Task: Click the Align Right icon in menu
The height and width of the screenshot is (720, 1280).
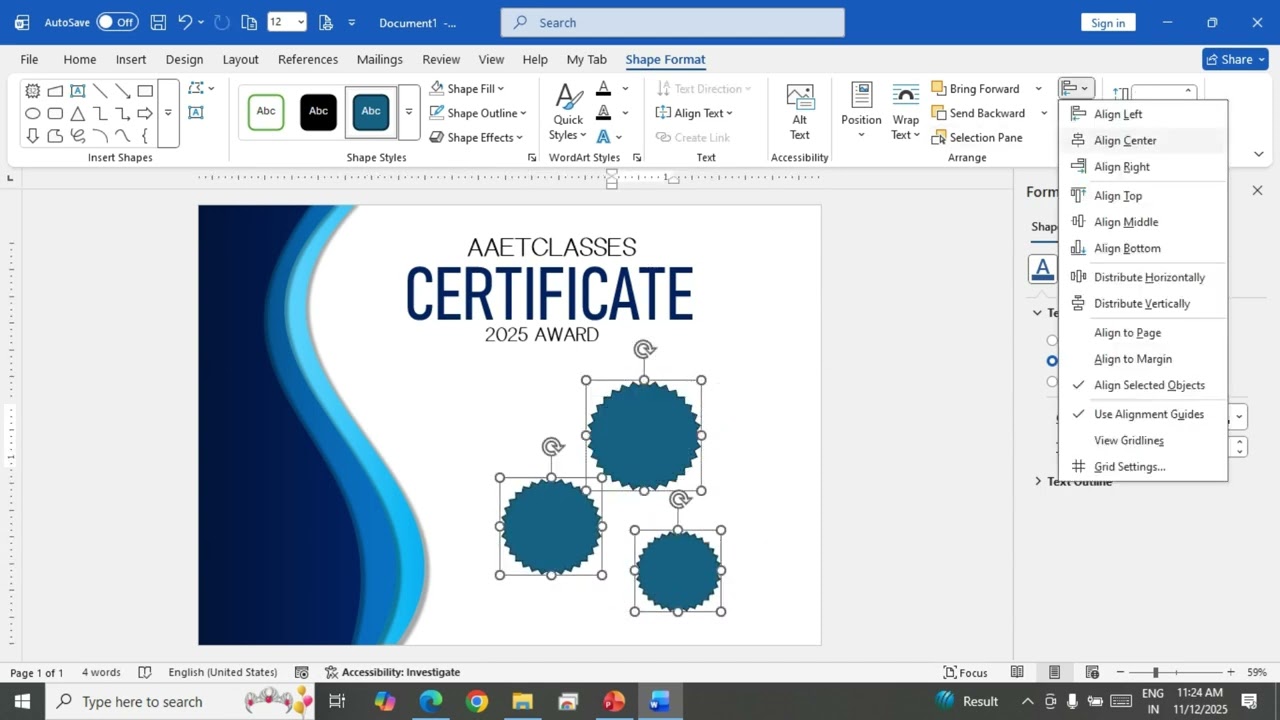Action: 1078,167
